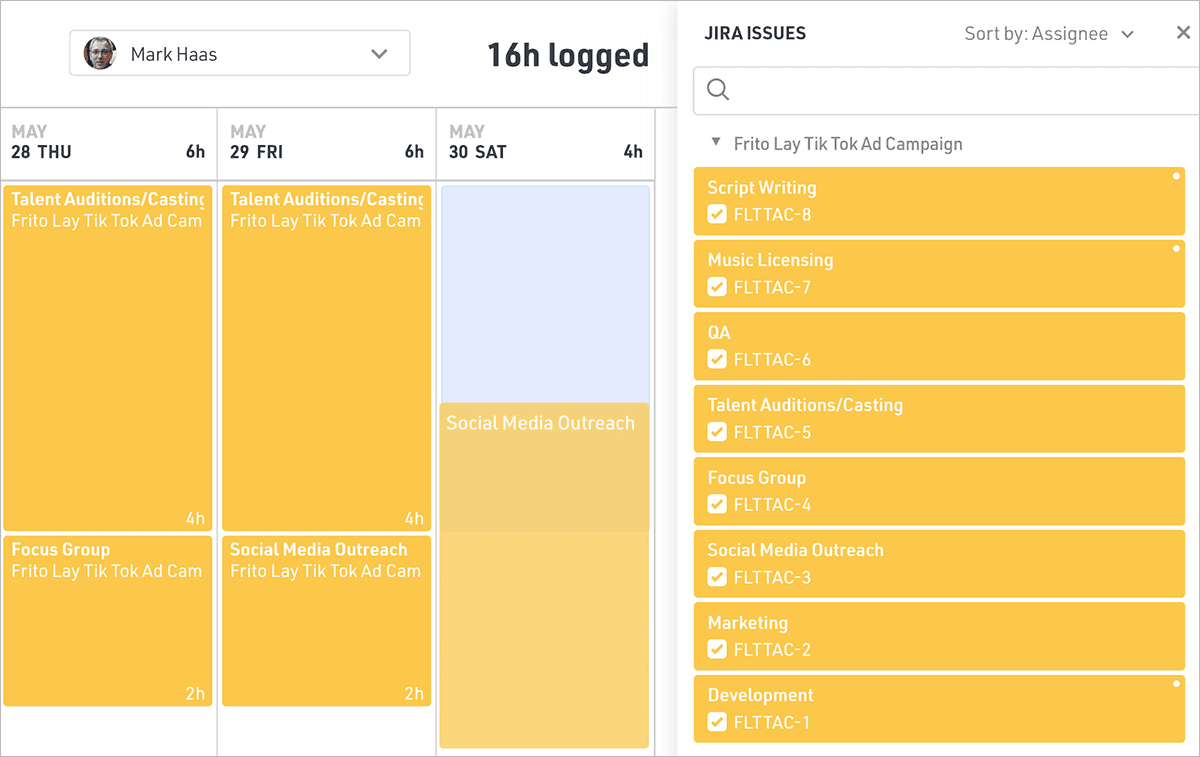Toggle the FLTTAC-1 checkbox
The width and height of the screenshot is (1200, 757).
[x=717, y=722]
